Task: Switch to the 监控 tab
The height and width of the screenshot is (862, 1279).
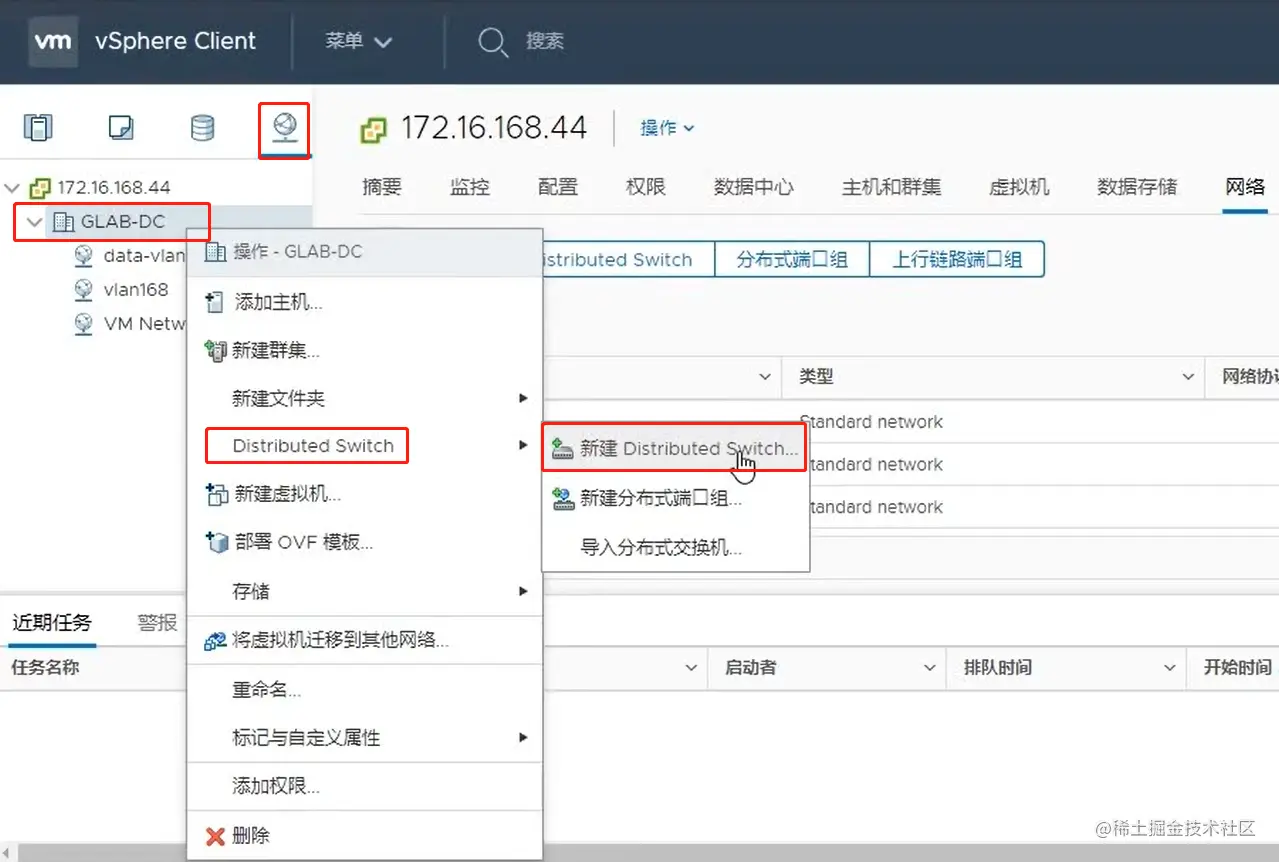Action: [469, 187]
